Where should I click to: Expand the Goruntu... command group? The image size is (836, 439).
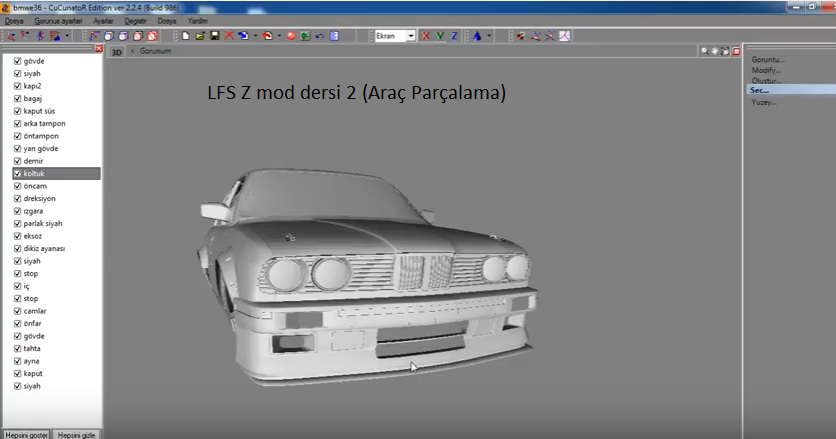pyautogui.click(x=768, y=59)
